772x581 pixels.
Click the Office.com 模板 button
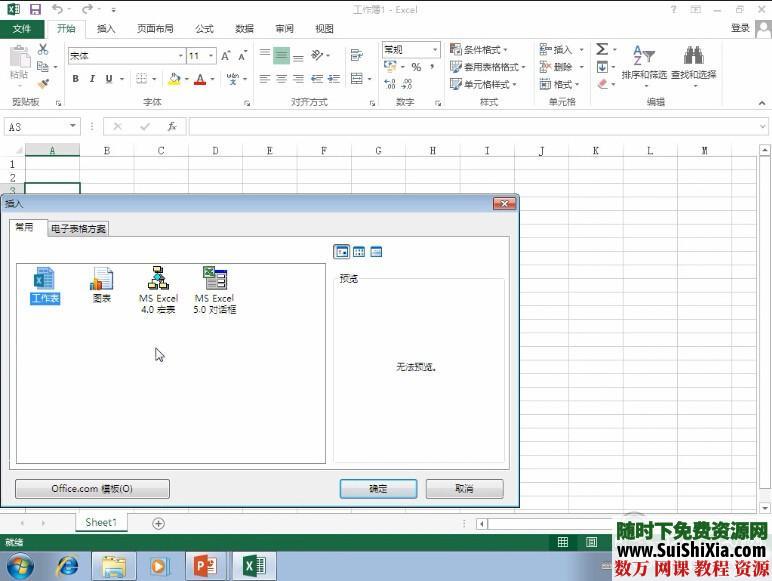click(92, 488)
